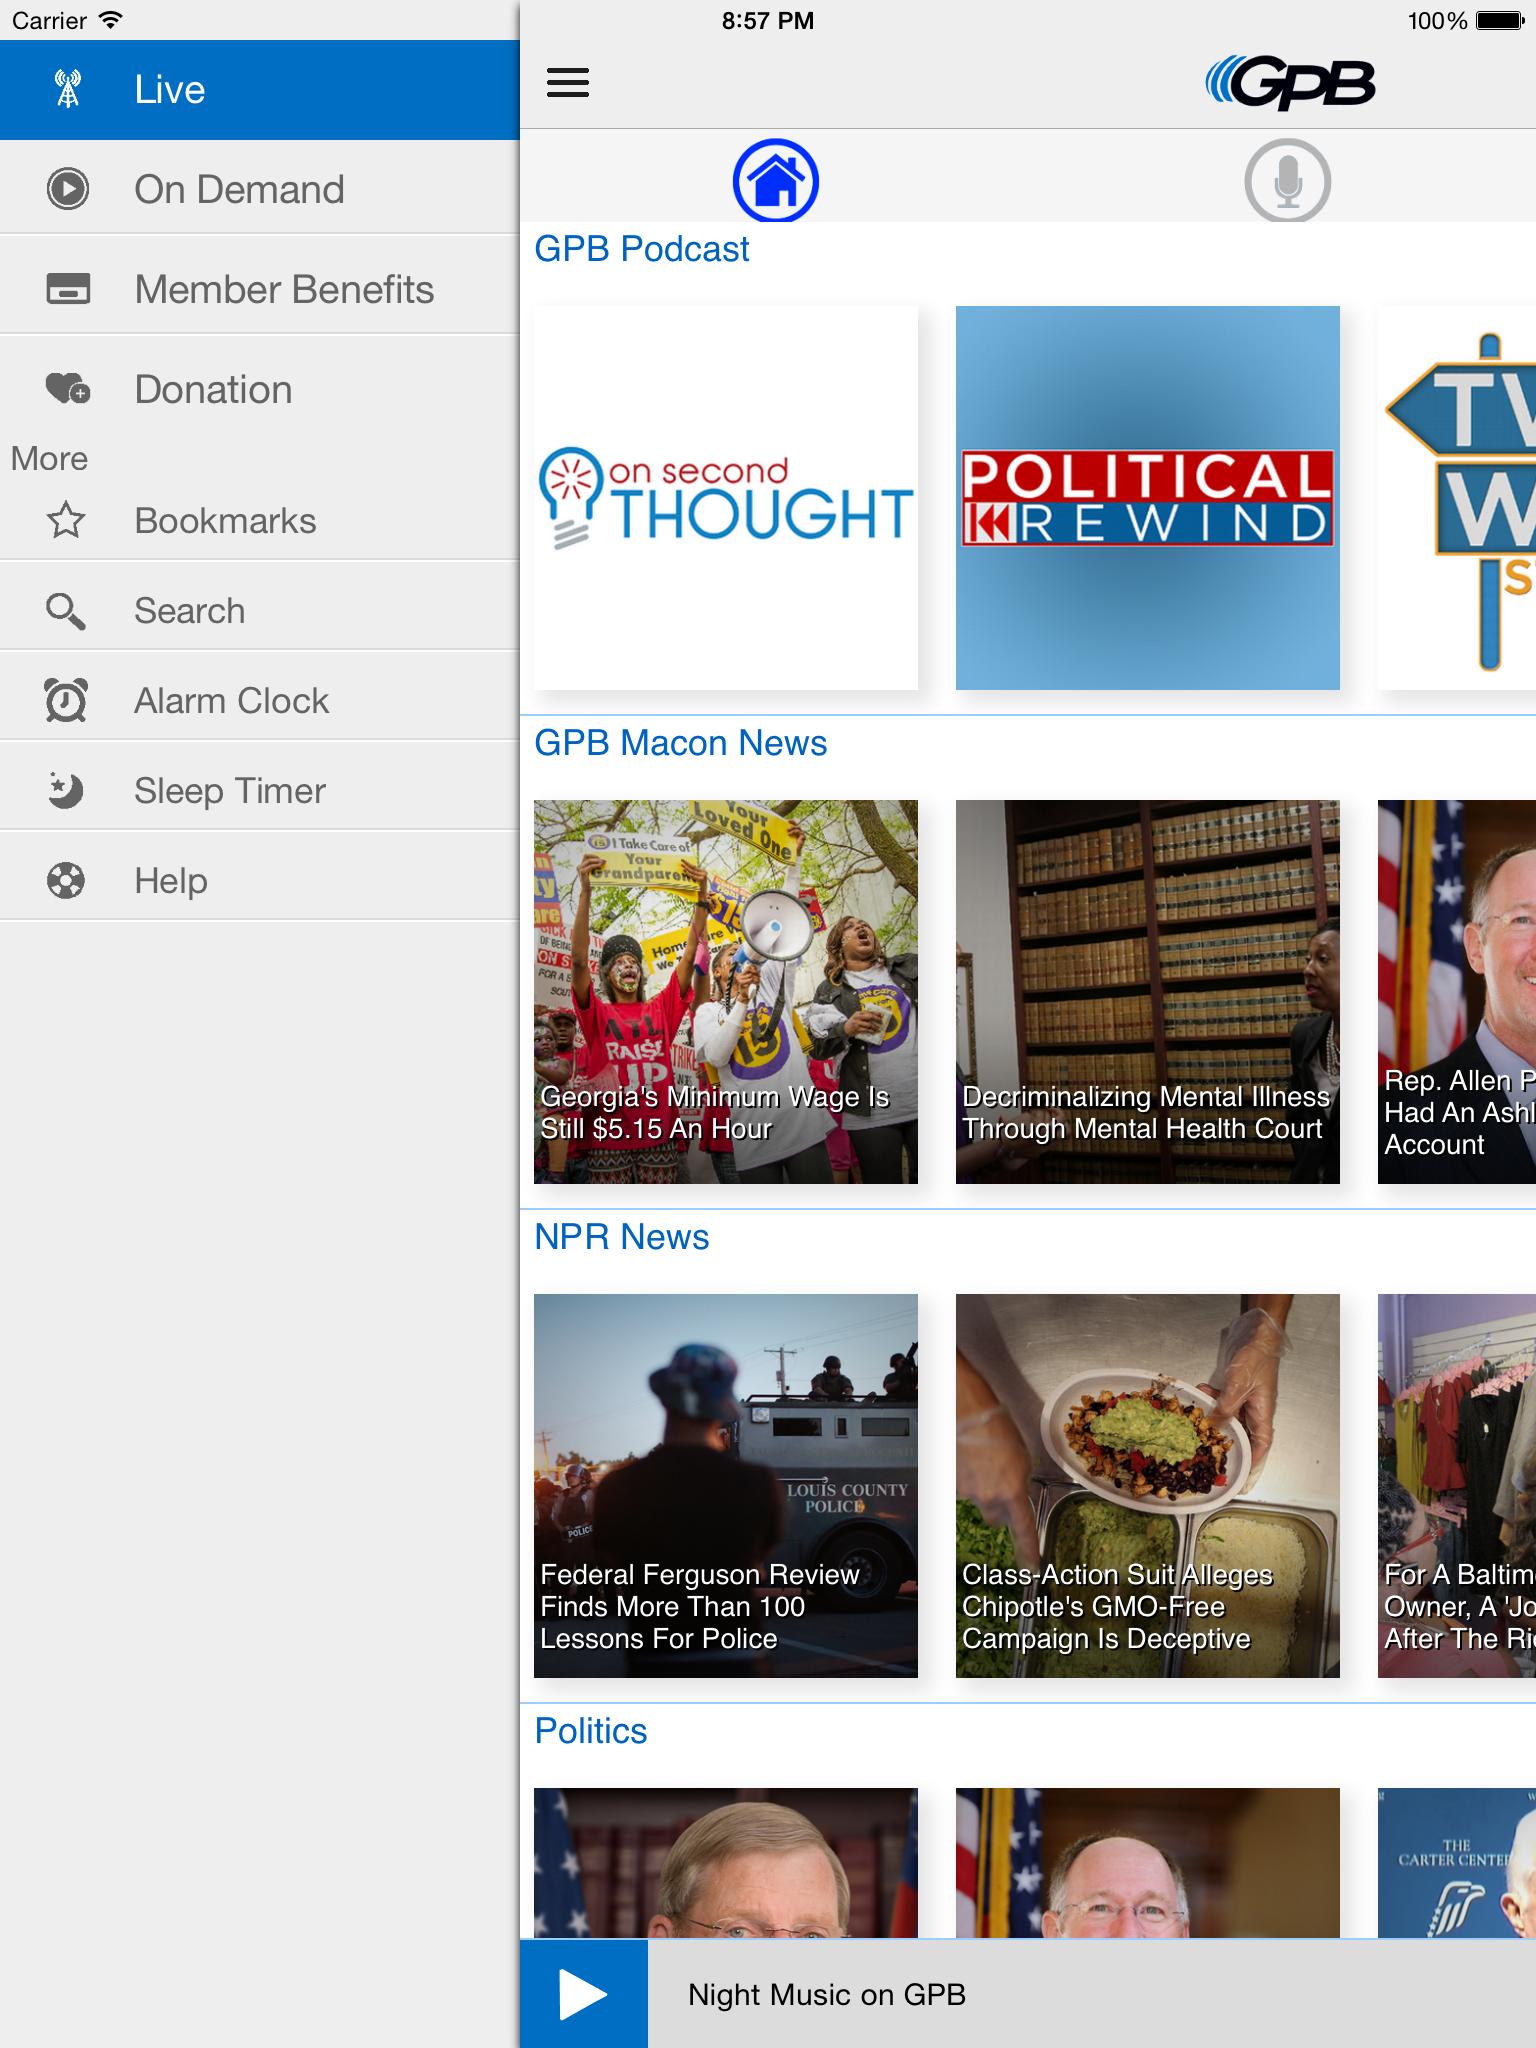Open the On Demand menu item

[x=260, y=189]
